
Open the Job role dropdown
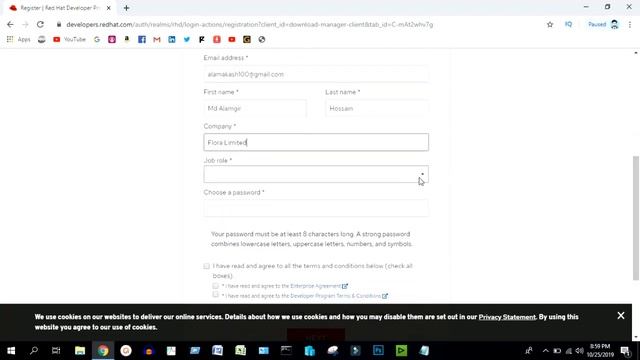[316, 174]
